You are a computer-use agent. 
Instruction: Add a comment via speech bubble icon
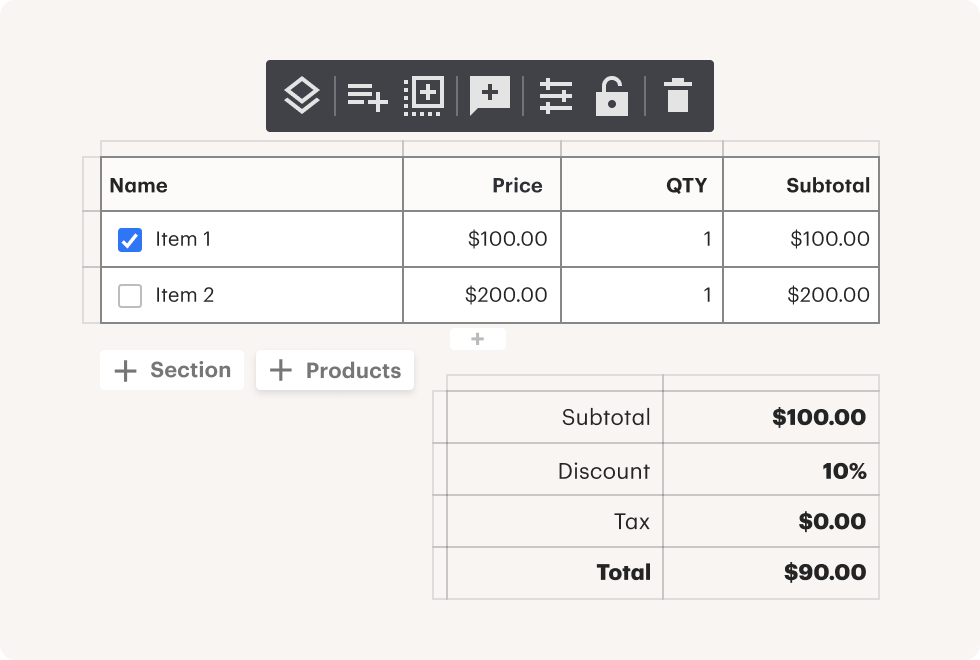point(490,96)
